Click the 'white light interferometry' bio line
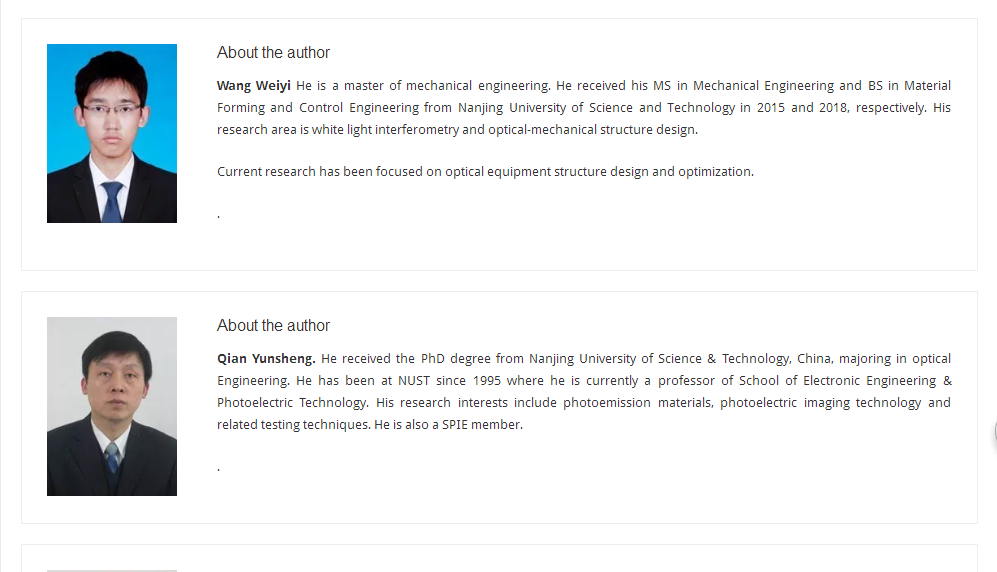 [457, 130]
